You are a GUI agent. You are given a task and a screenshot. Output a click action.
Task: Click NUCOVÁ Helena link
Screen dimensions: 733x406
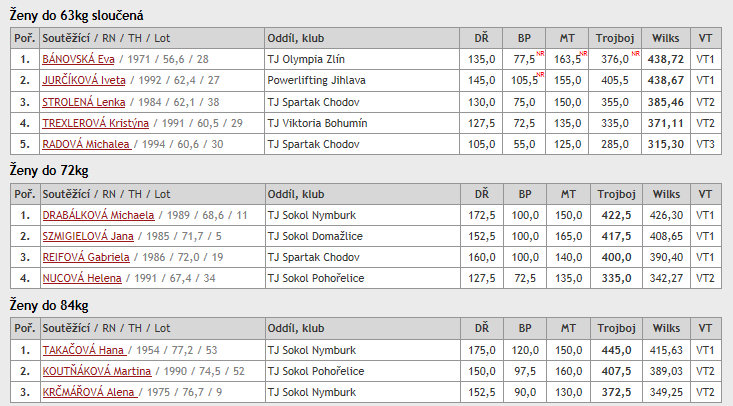[82, 278]
